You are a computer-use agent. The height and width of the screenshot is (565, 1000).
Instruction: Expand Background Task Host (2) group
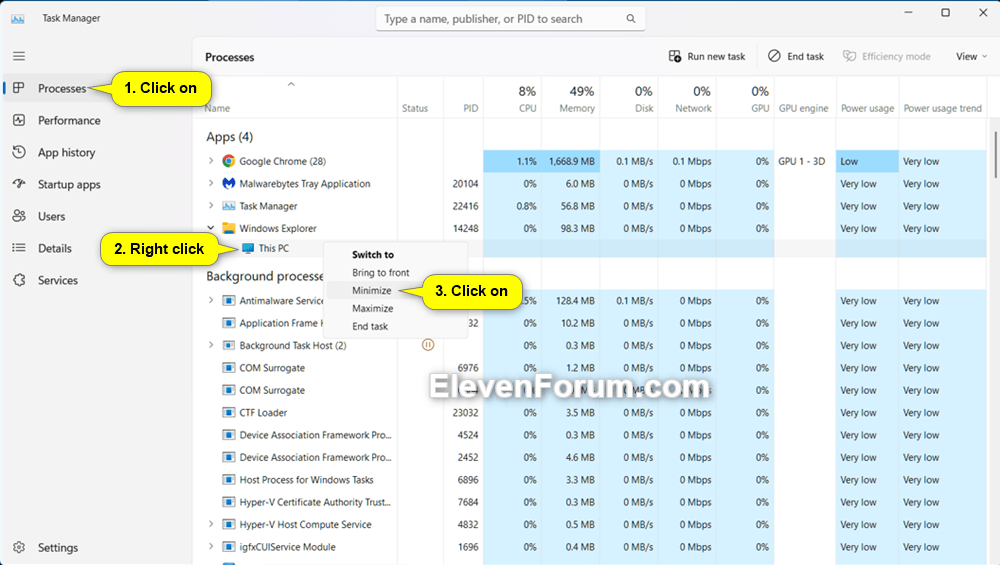(x=210, y=345)
